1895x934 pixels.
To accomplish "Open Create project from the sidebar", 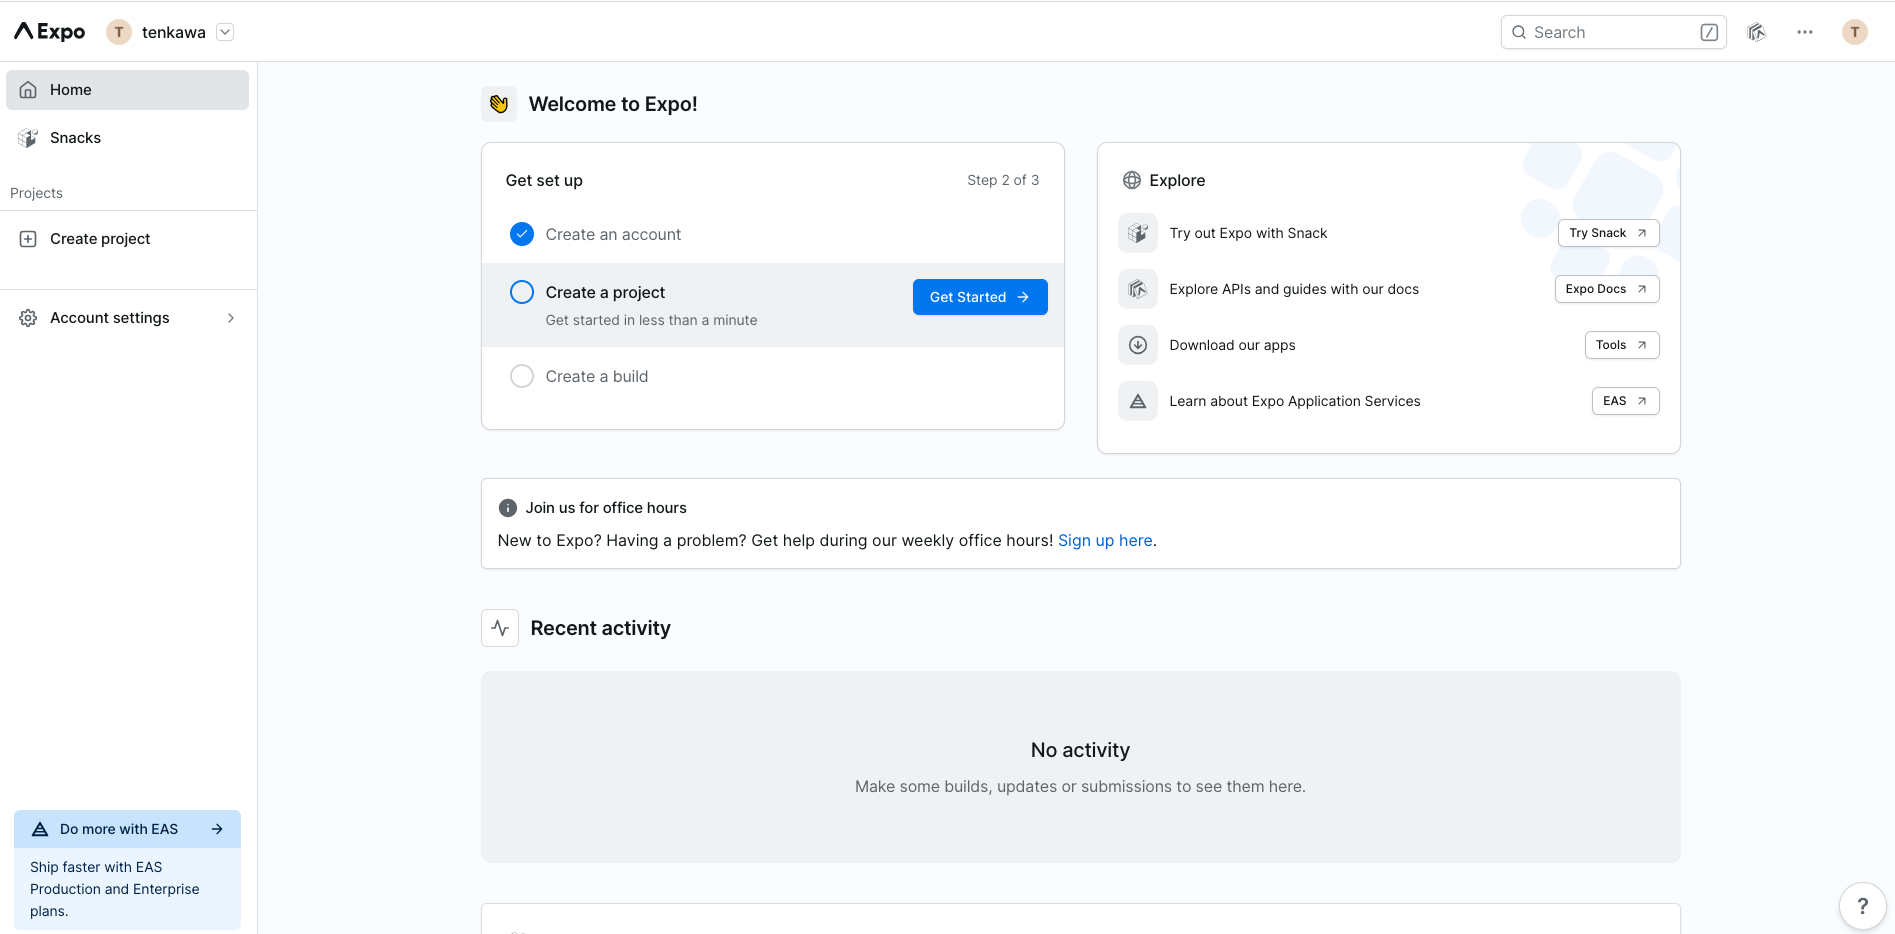I will [100, 238].
